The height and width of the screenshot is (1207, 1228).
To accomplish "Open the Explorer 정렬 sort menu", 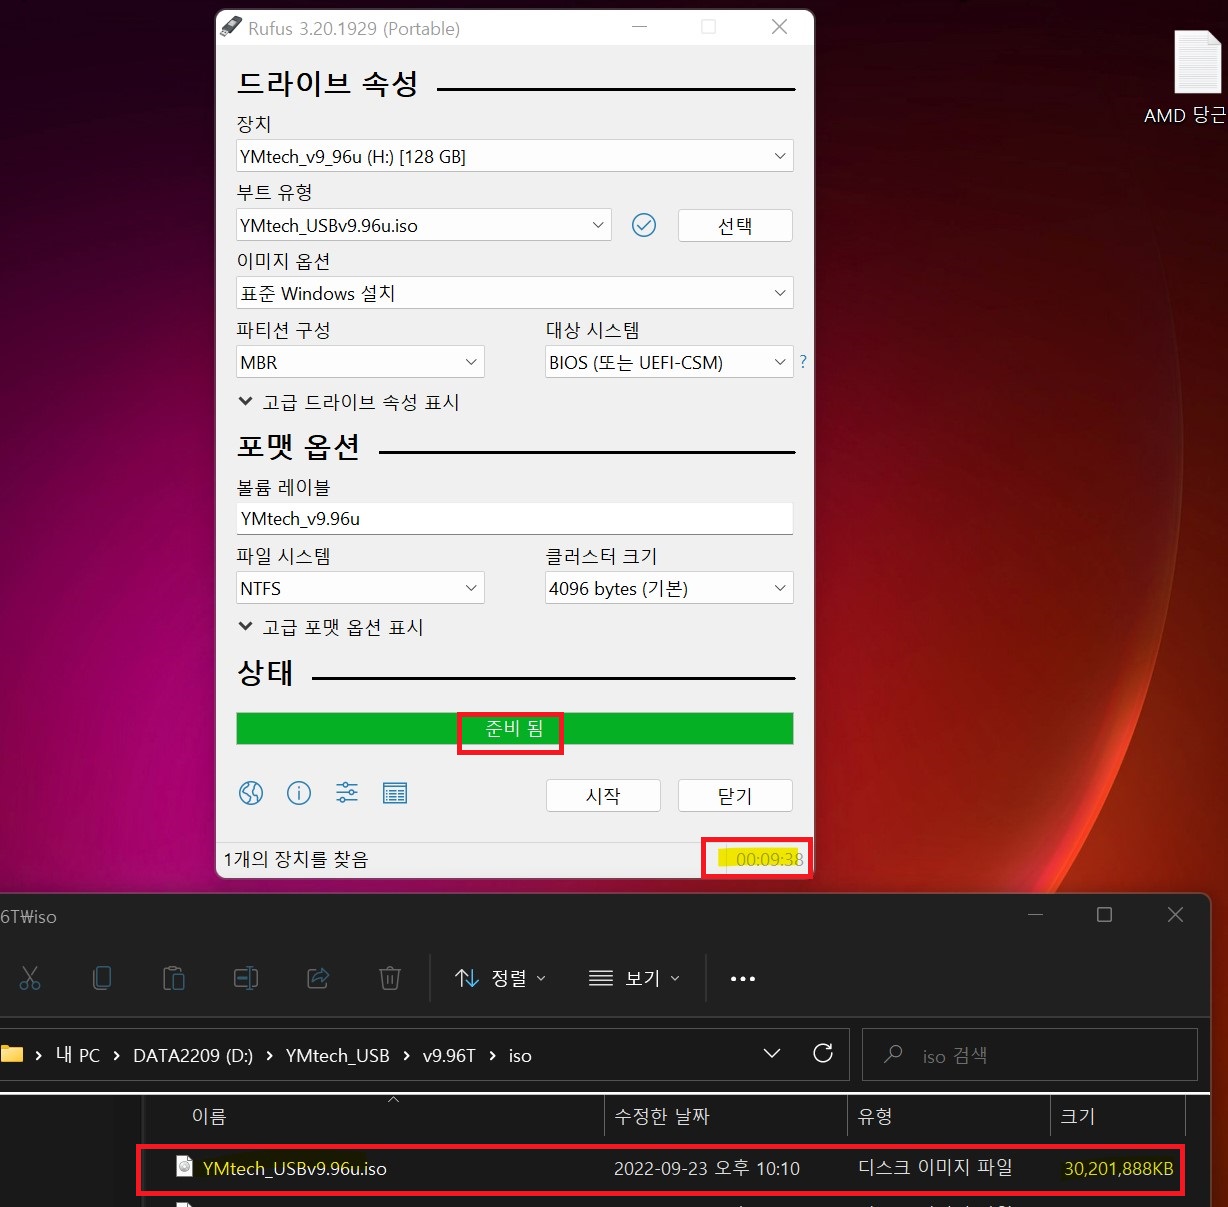I will pyautogui.click(x=500, y=978).
